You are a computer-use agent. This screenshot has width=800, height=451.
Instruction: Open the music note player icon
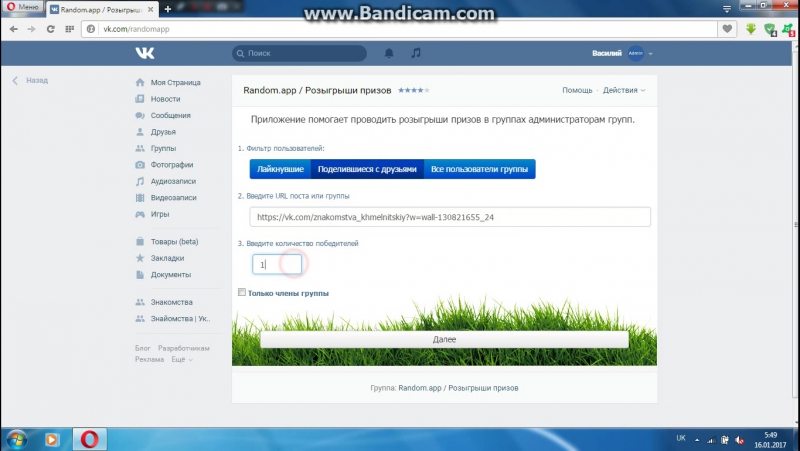point(416,53)
